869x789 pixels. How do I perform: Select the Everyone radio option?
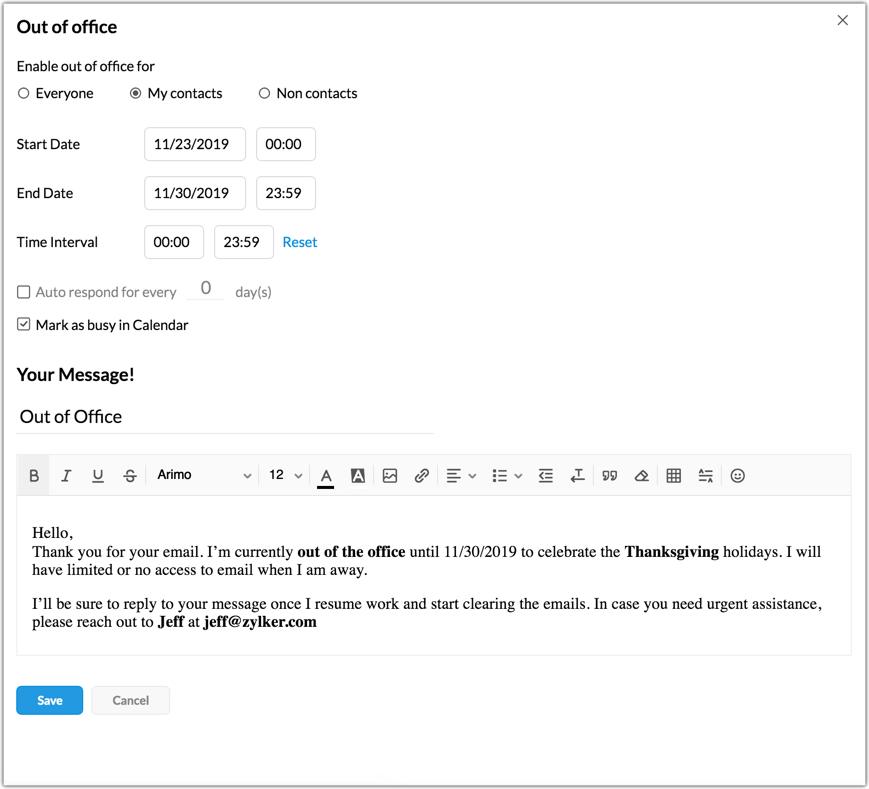click(x=22, y=93)
